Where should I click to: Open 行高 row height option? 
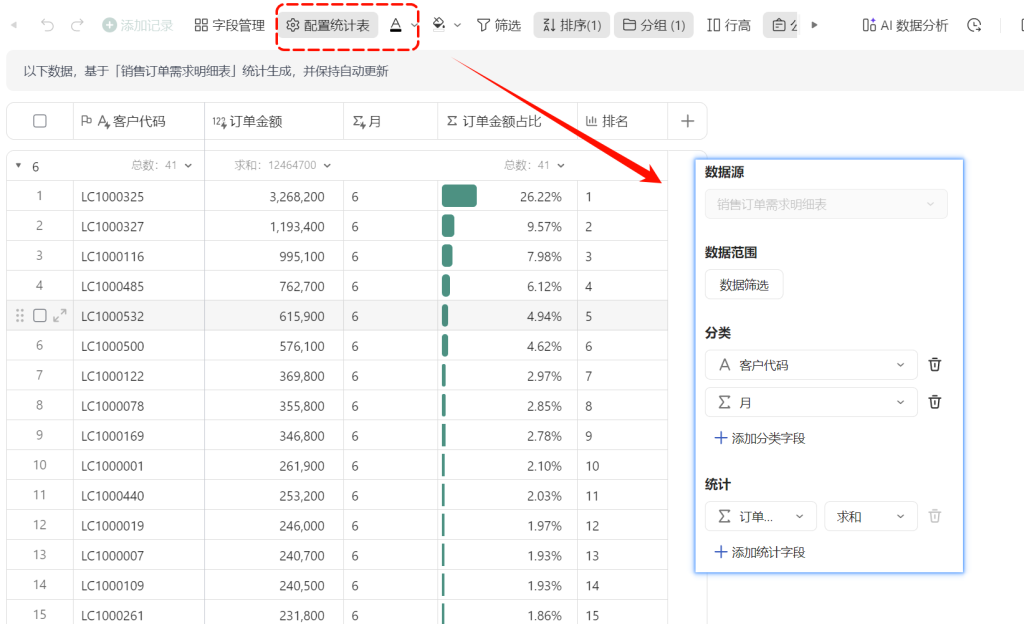tap(729, 25)
